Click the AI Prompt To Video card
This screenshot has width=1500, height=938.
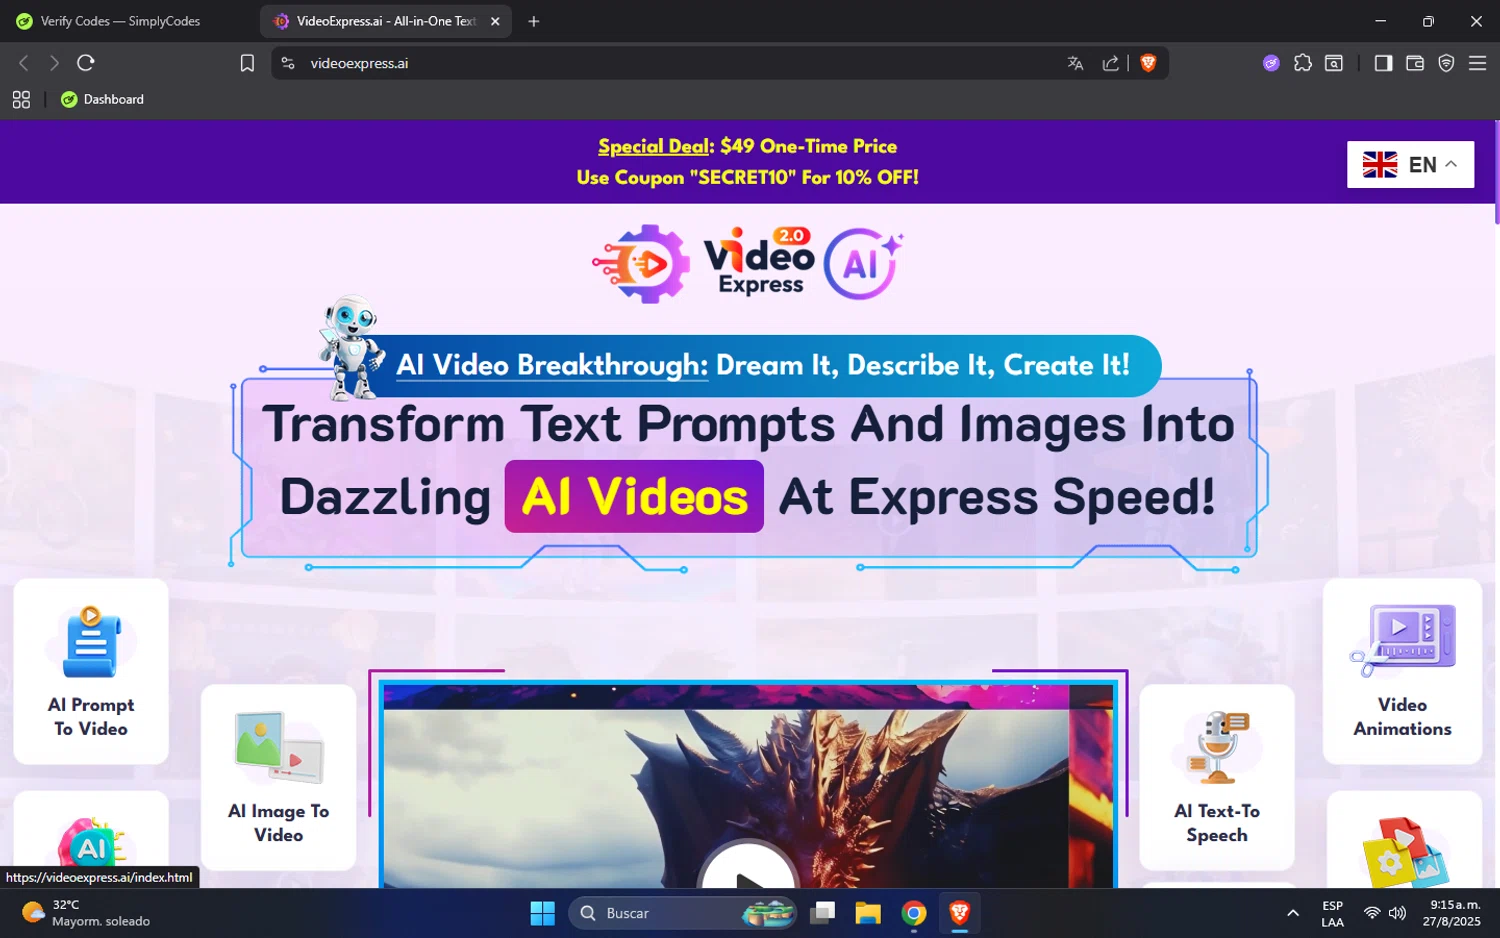(x=91, y=671)
